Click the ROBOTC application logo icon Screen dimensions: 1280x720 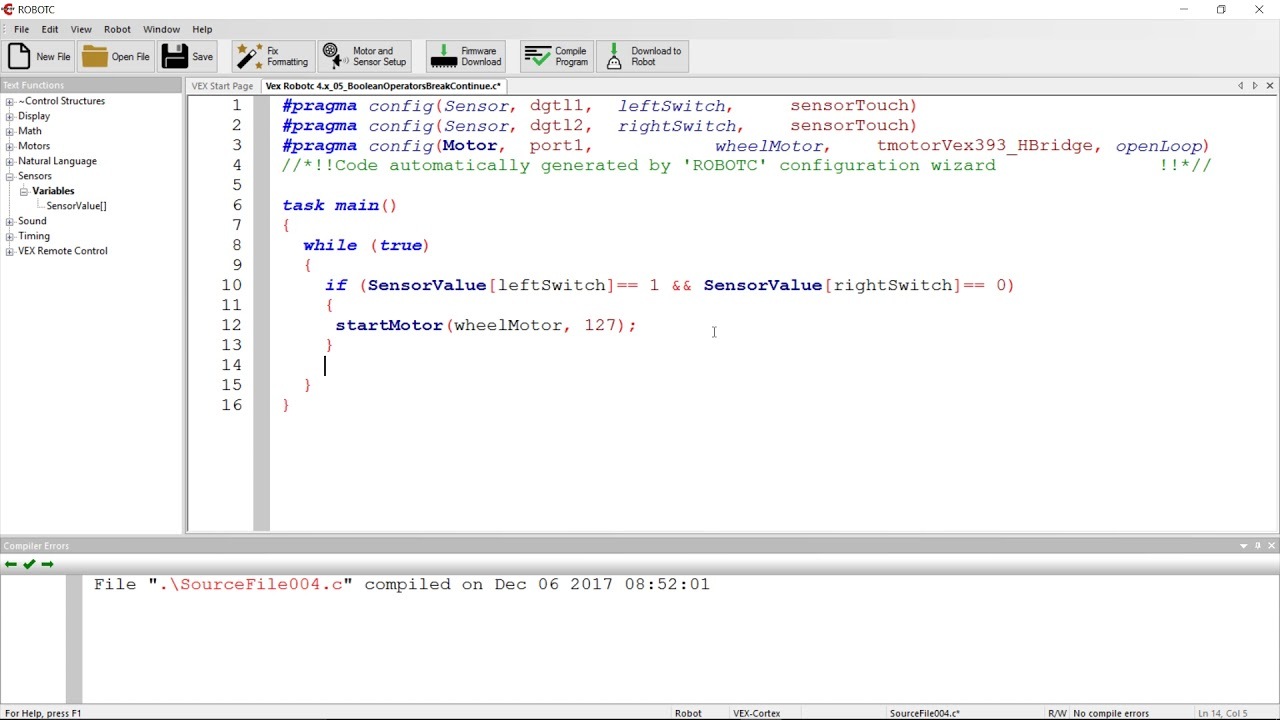[8, 9]
